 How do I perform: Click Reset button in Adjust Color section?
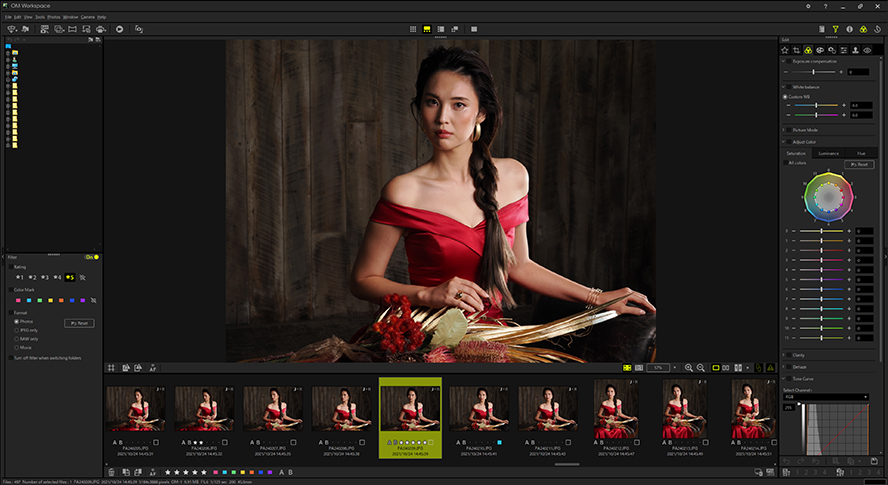pyautogui.click(x=859, y=164)
